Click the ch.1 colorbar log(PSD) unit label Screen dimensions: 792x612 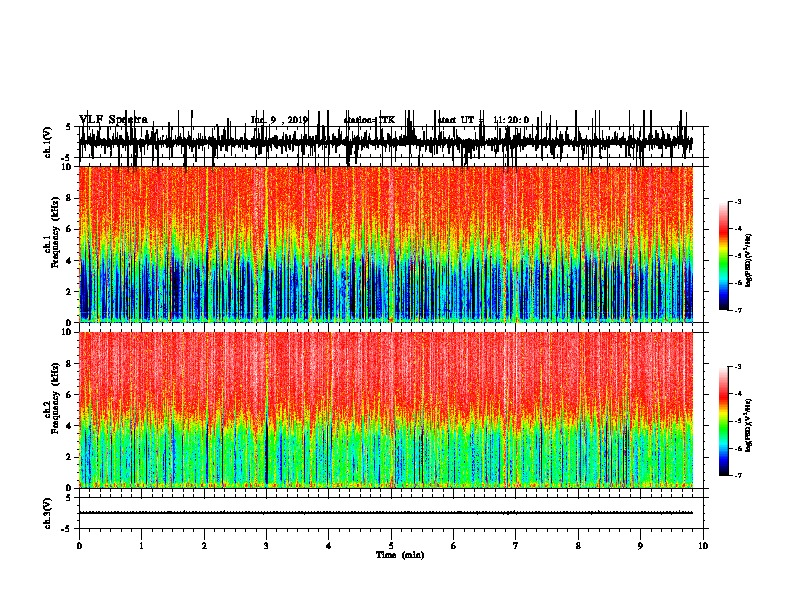point(749,260)
